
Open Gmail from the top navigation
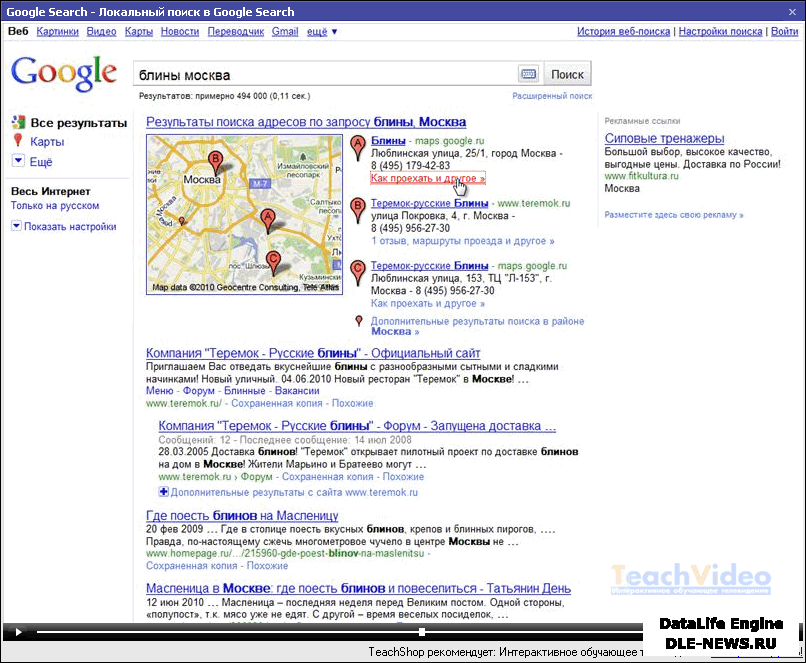coord(285,31)
